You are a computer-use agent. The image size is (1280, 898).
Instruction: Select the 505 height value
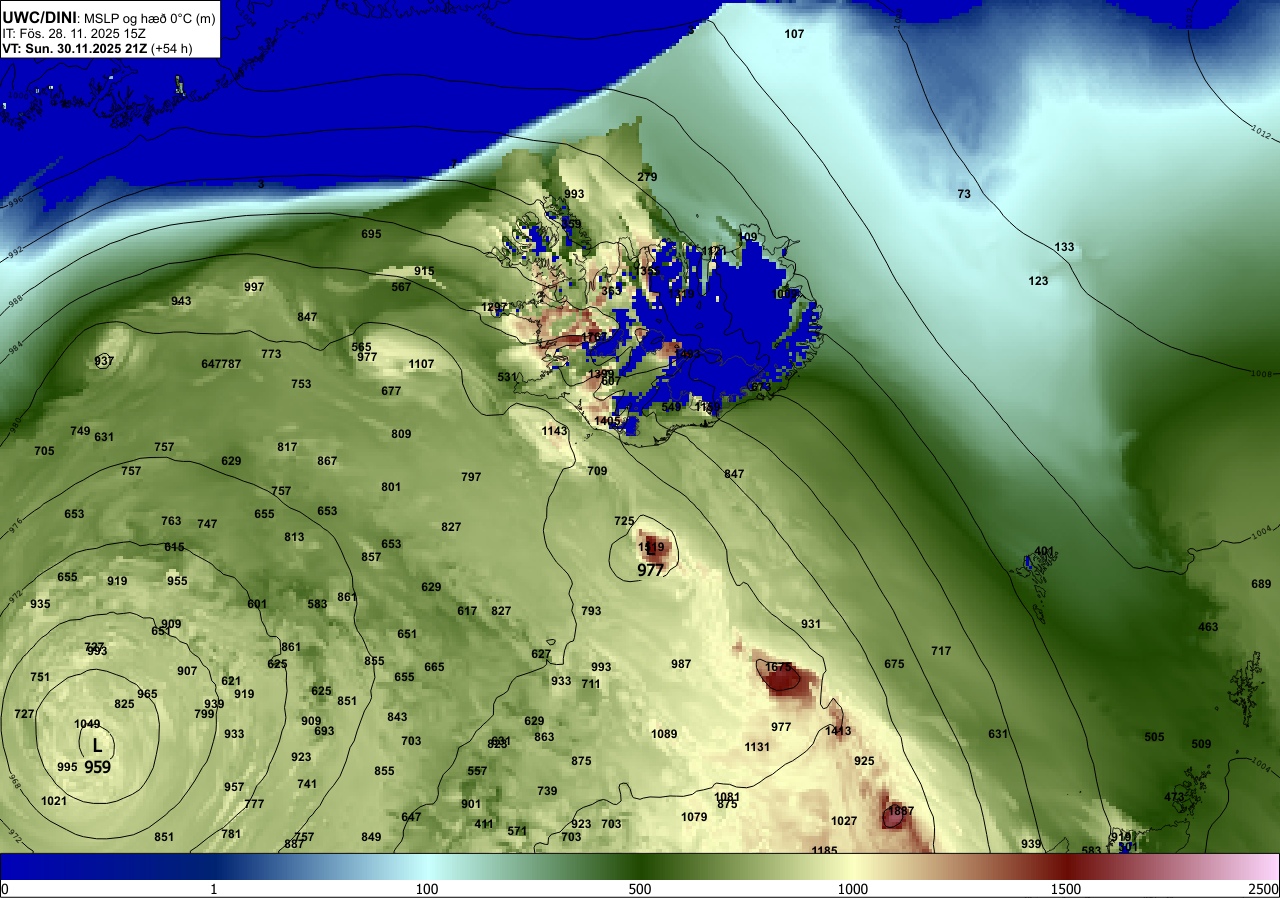(x=1154, y=737)
